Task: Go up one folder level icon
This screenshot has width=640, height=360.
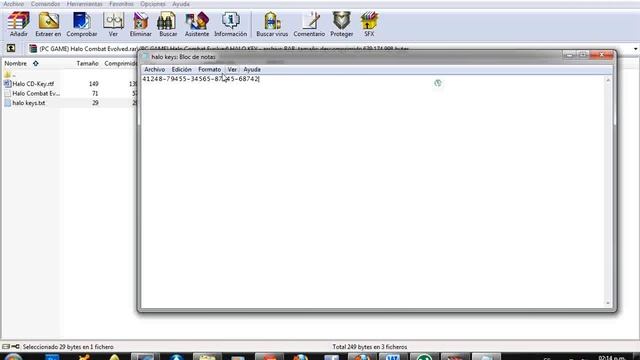Action: 11,49
